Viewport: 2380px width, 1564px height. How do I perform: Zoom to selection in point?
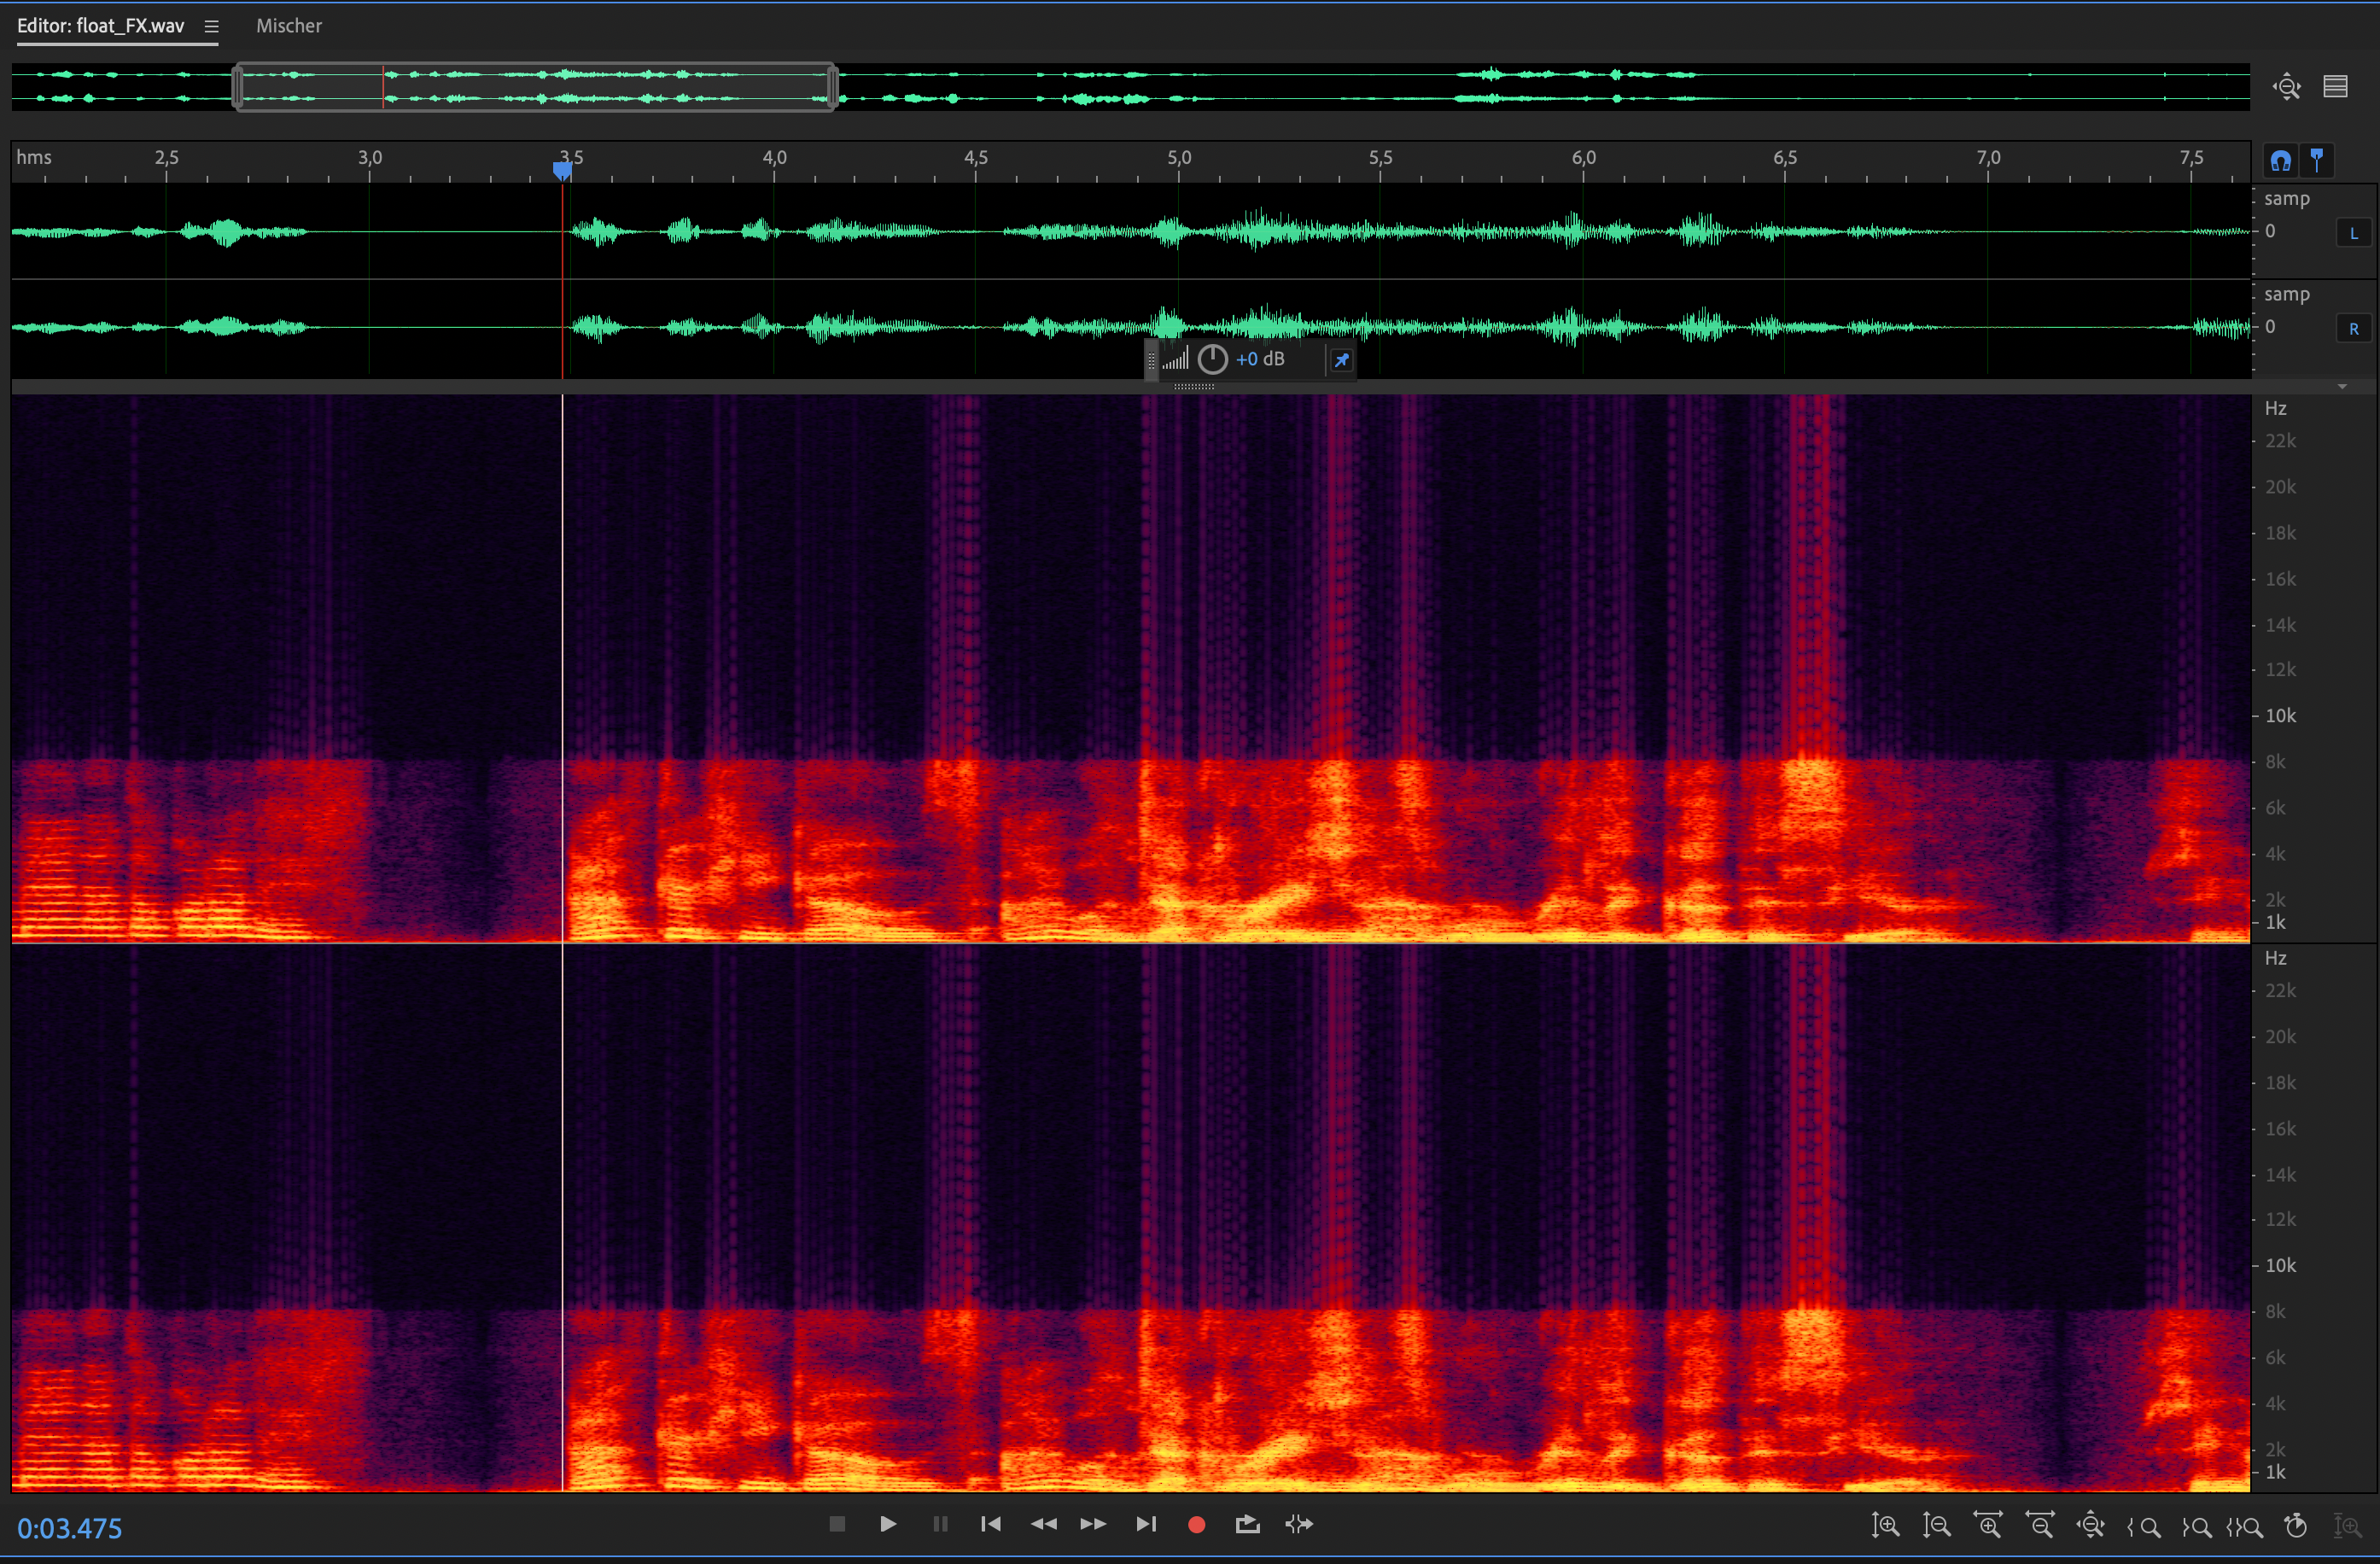click(x=2143, y=1526)
